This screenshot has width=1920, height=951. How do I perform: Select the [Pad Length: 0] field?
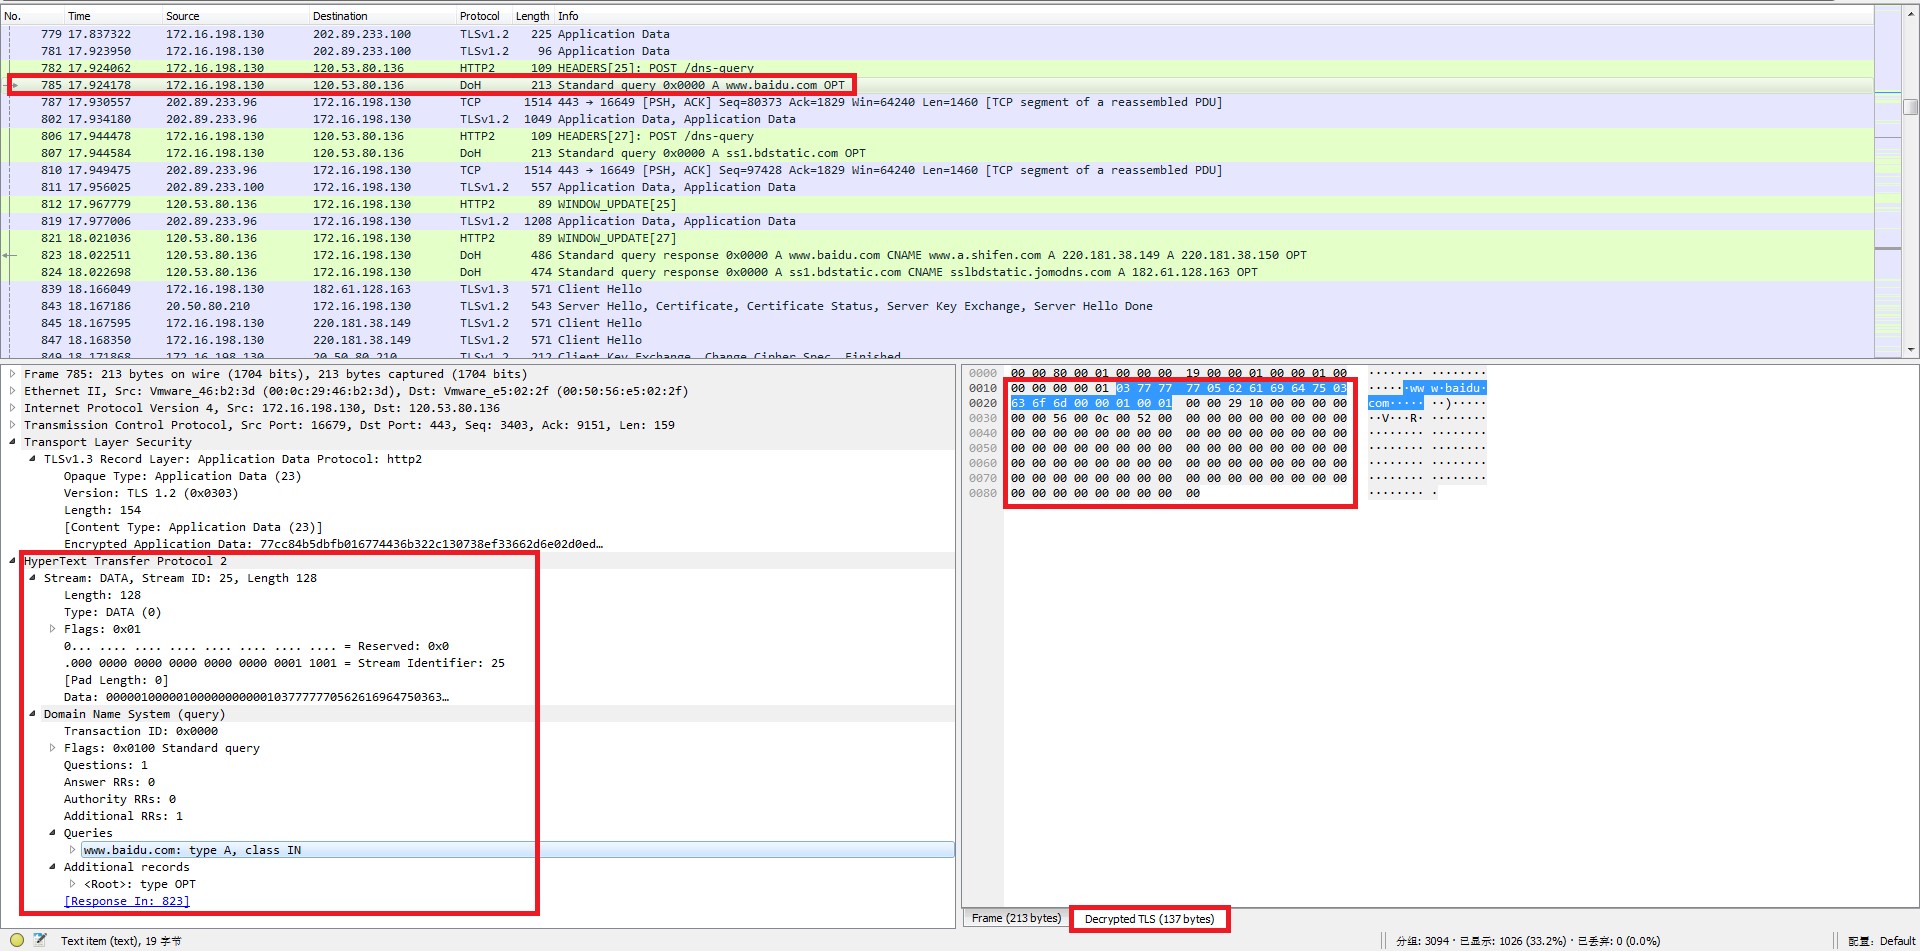[116, 680]
